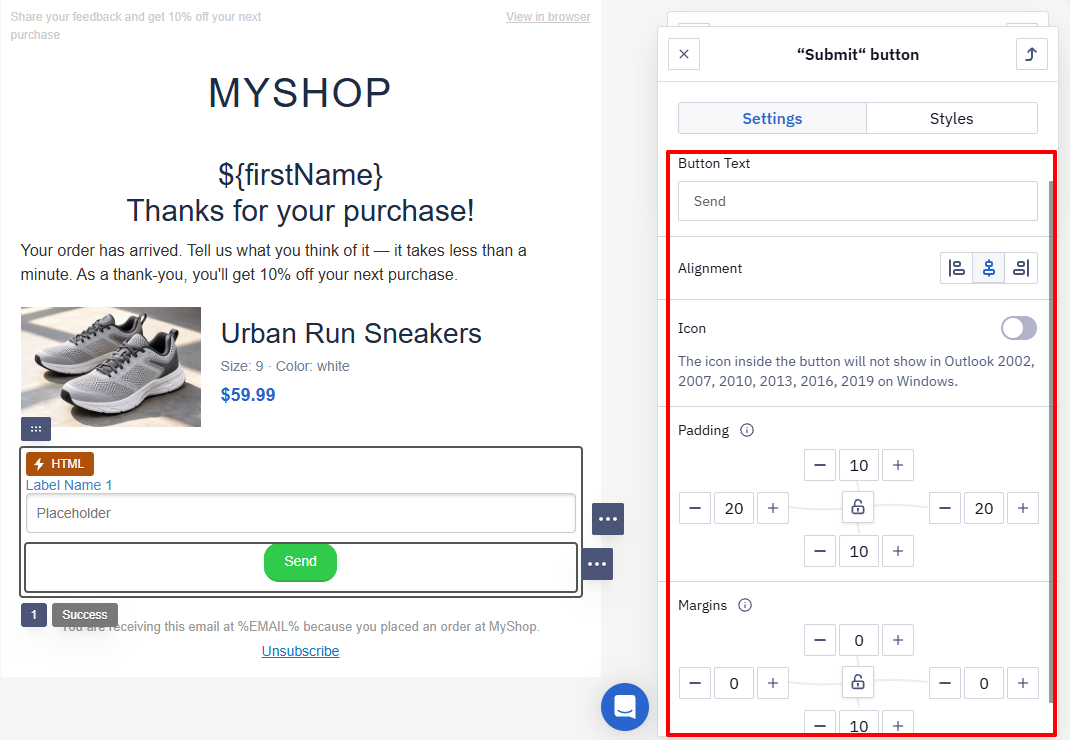Decrease bottom padding with minus button
1070x740 pixels.
[820, 551]
